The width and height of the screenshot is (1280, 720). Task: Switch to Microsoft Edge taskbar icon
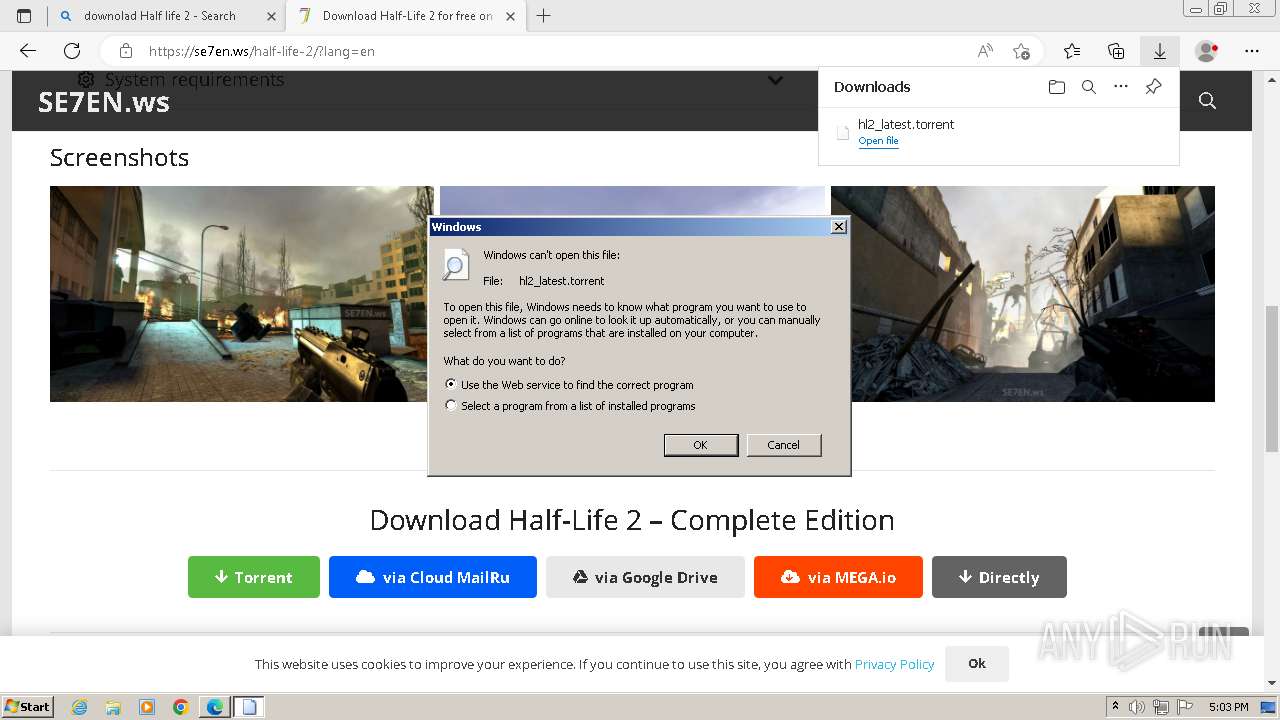[215, 707]
